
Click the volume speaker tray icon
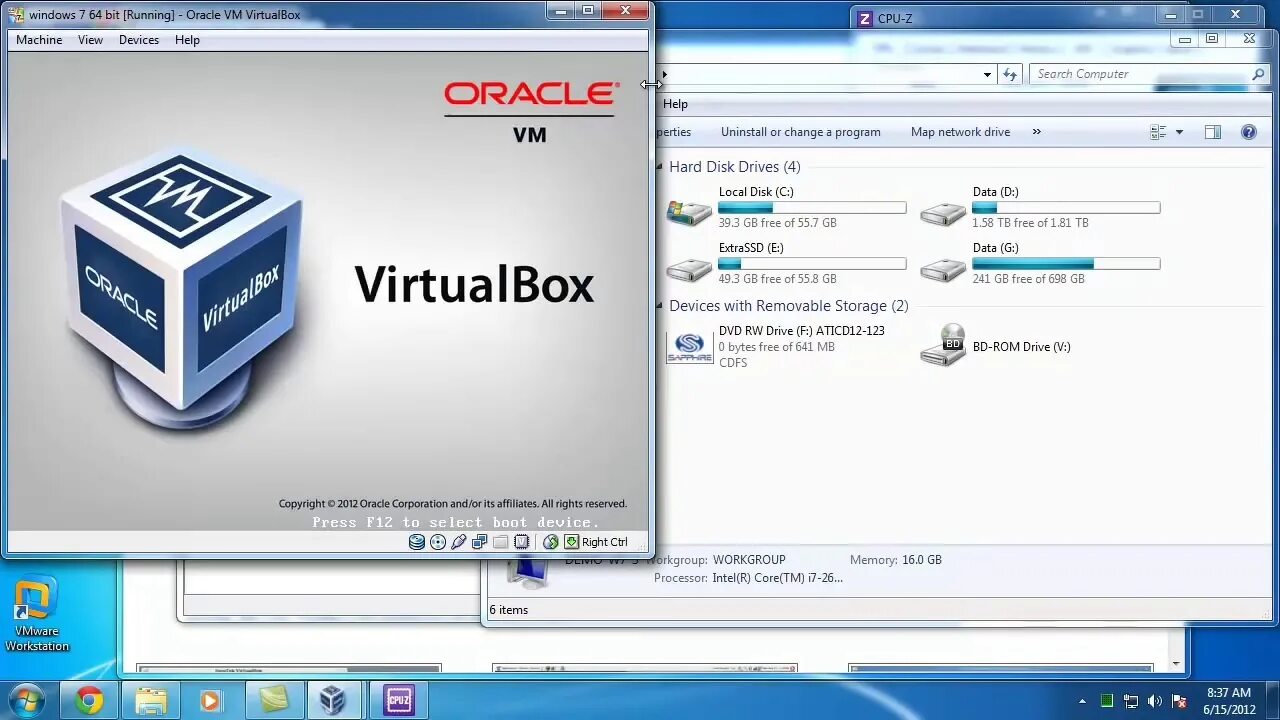pos(1155,701)
